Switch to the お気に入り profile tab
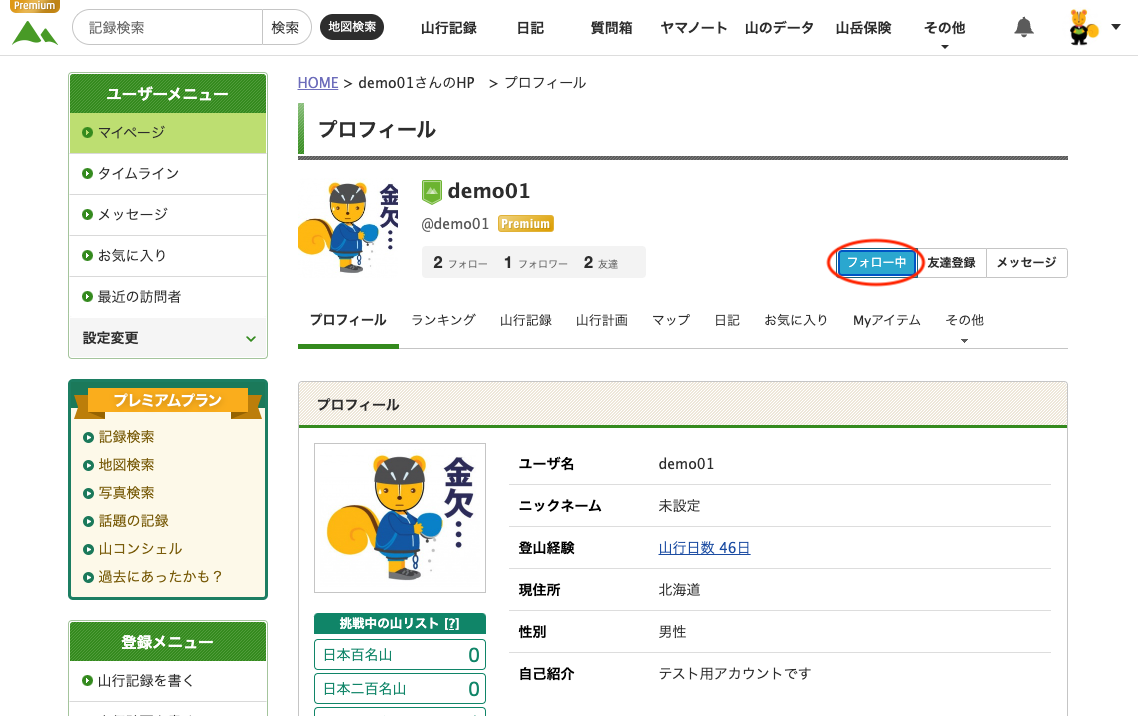1138x716 pixels. (795, 321)
